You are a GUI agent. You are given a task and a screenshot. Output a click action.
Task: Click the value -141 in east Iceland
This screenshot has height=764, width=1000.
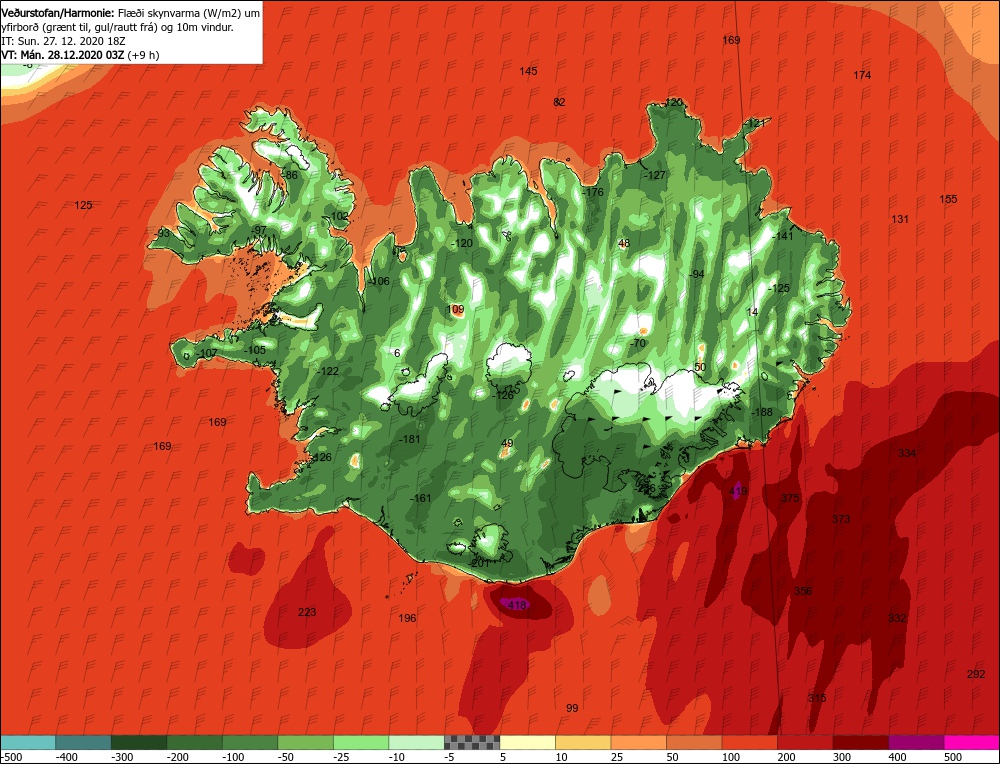(783, 236)
